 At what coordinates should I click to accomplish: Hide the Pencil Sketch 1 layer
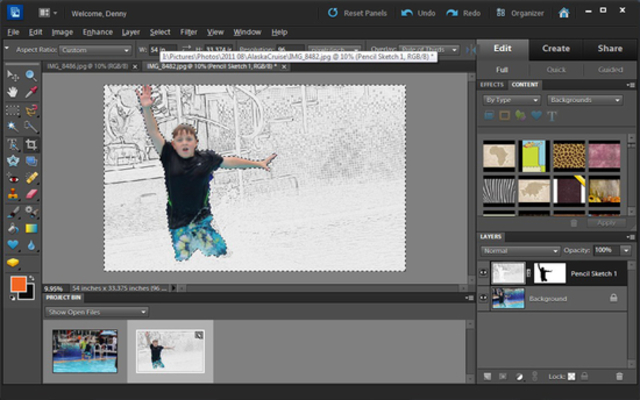pos(484,271)
